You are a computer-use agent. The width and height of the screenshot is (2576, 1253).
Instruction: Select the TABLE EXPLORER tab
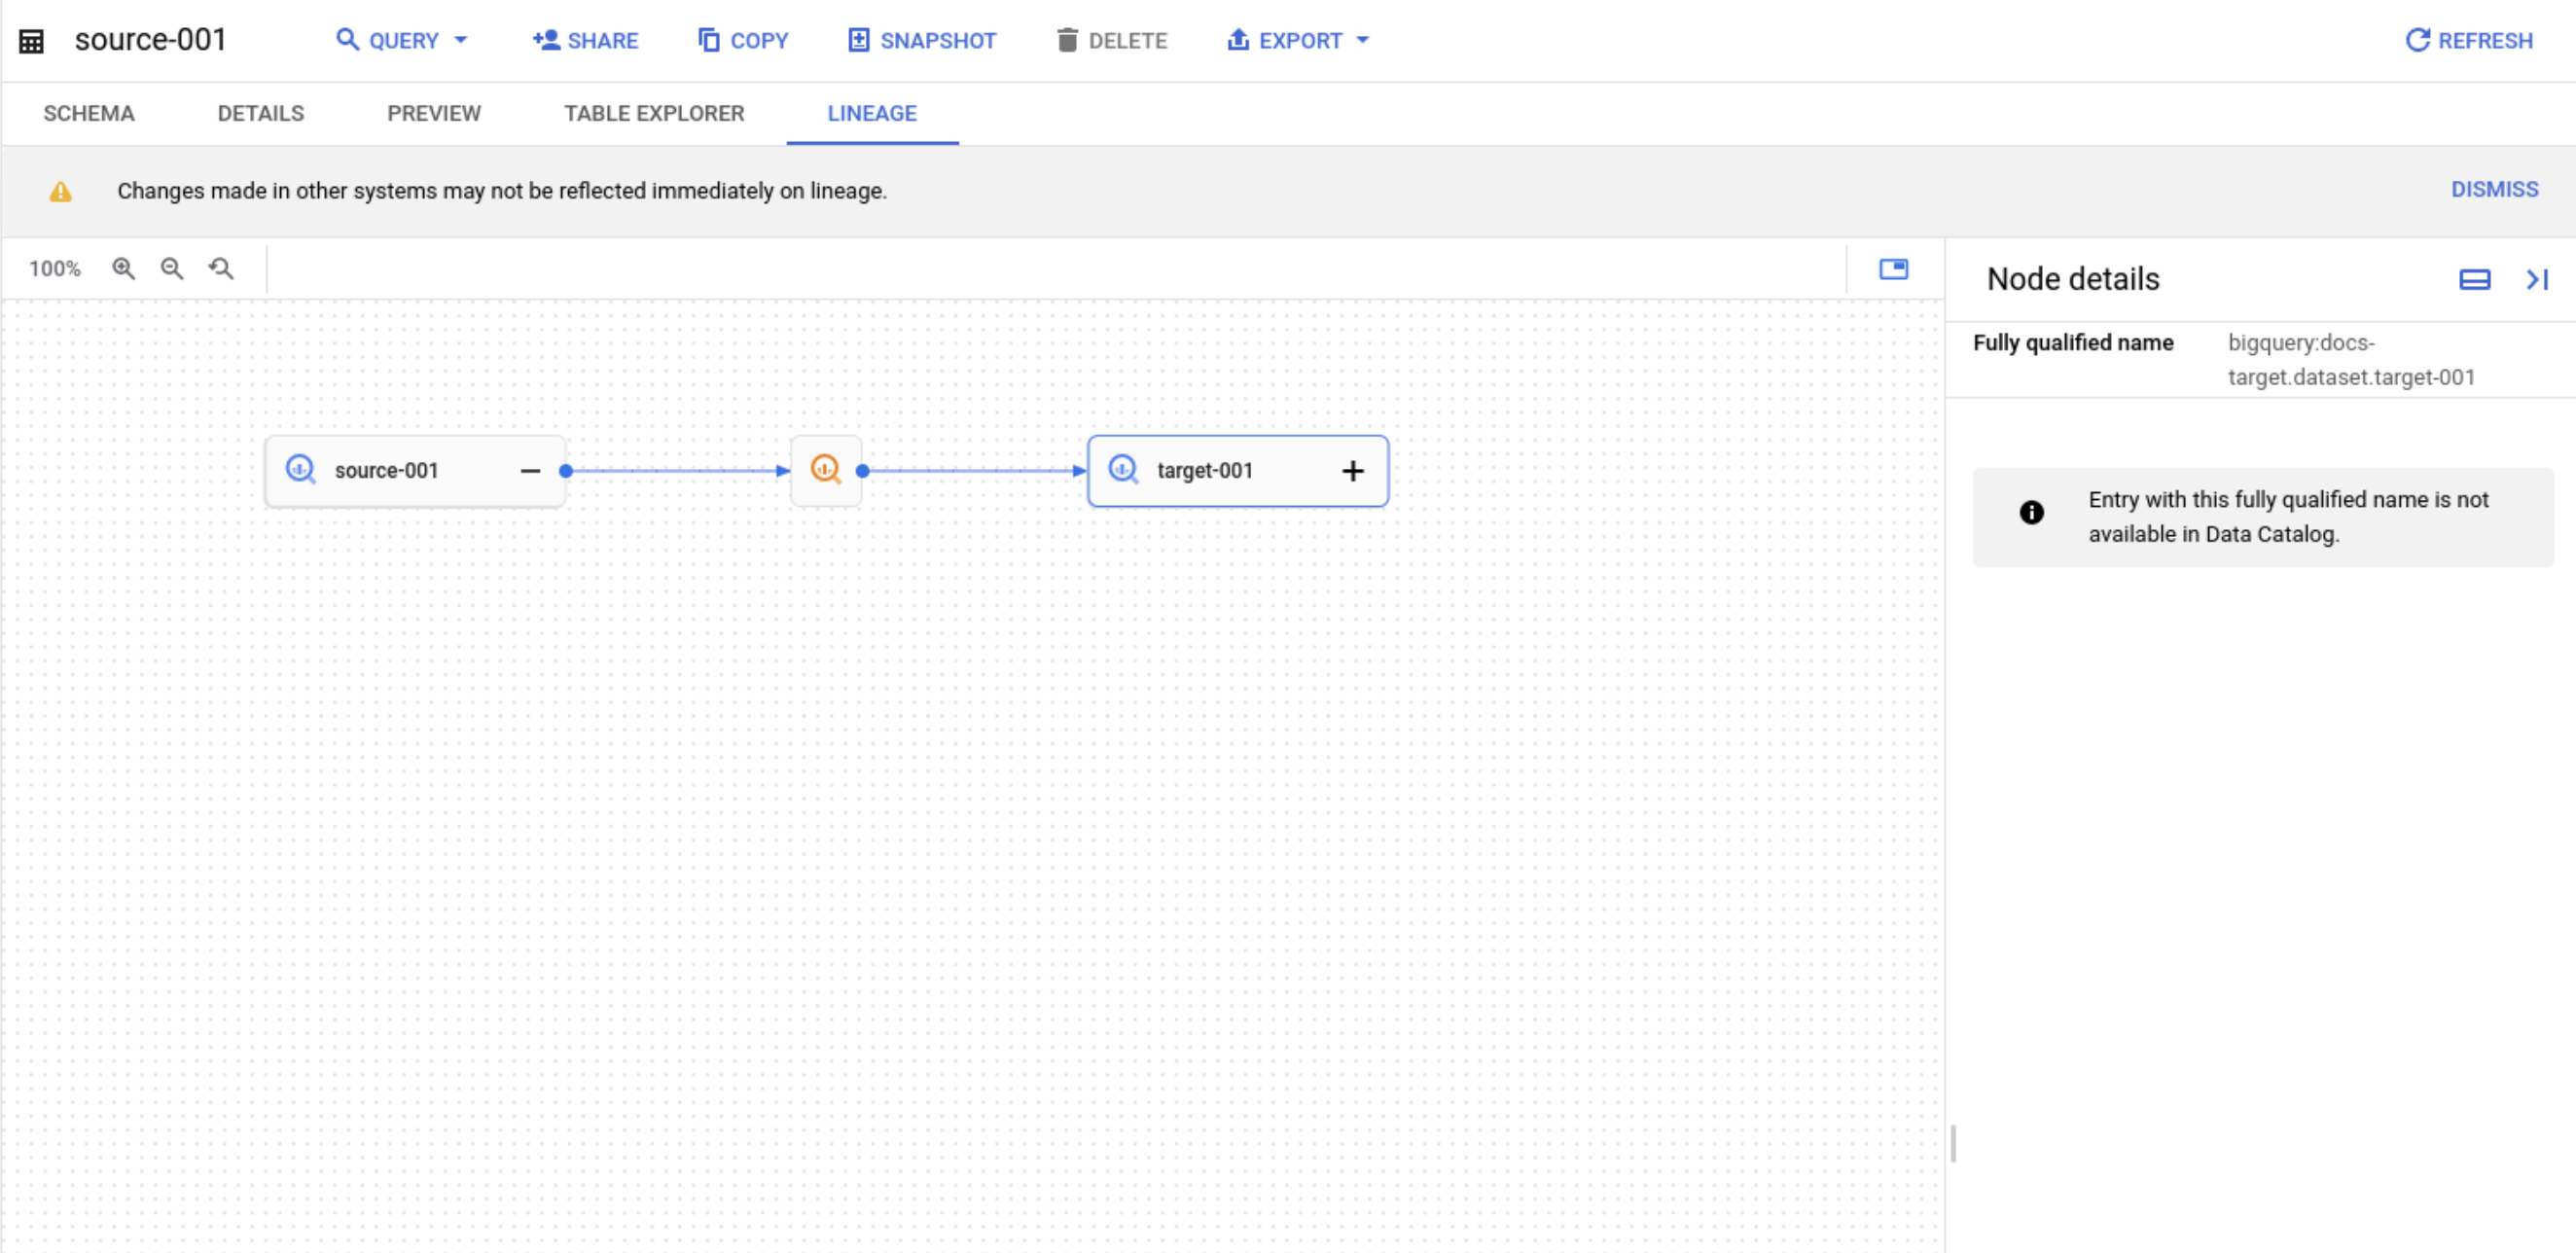[654, 113]
